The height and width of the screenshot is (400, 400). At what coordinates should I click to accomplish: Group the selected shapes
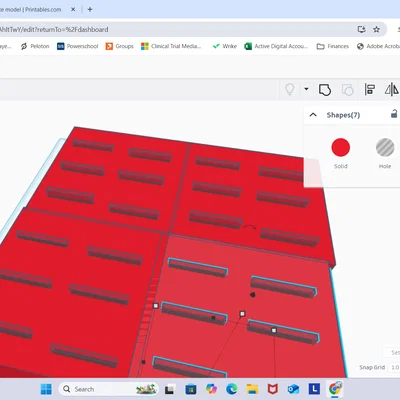(x=325, y=90)
